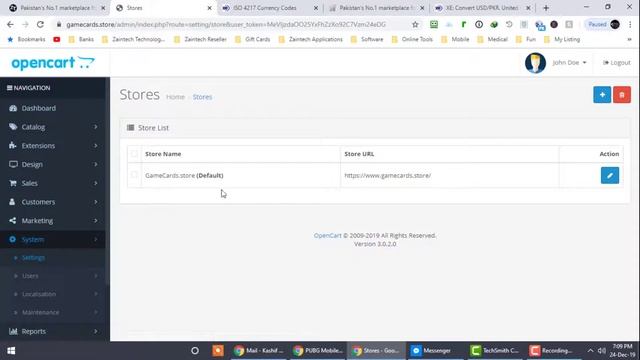Expand the Marketing menu
The height and width of the screenshot is (360, 640).
point(53,221)
